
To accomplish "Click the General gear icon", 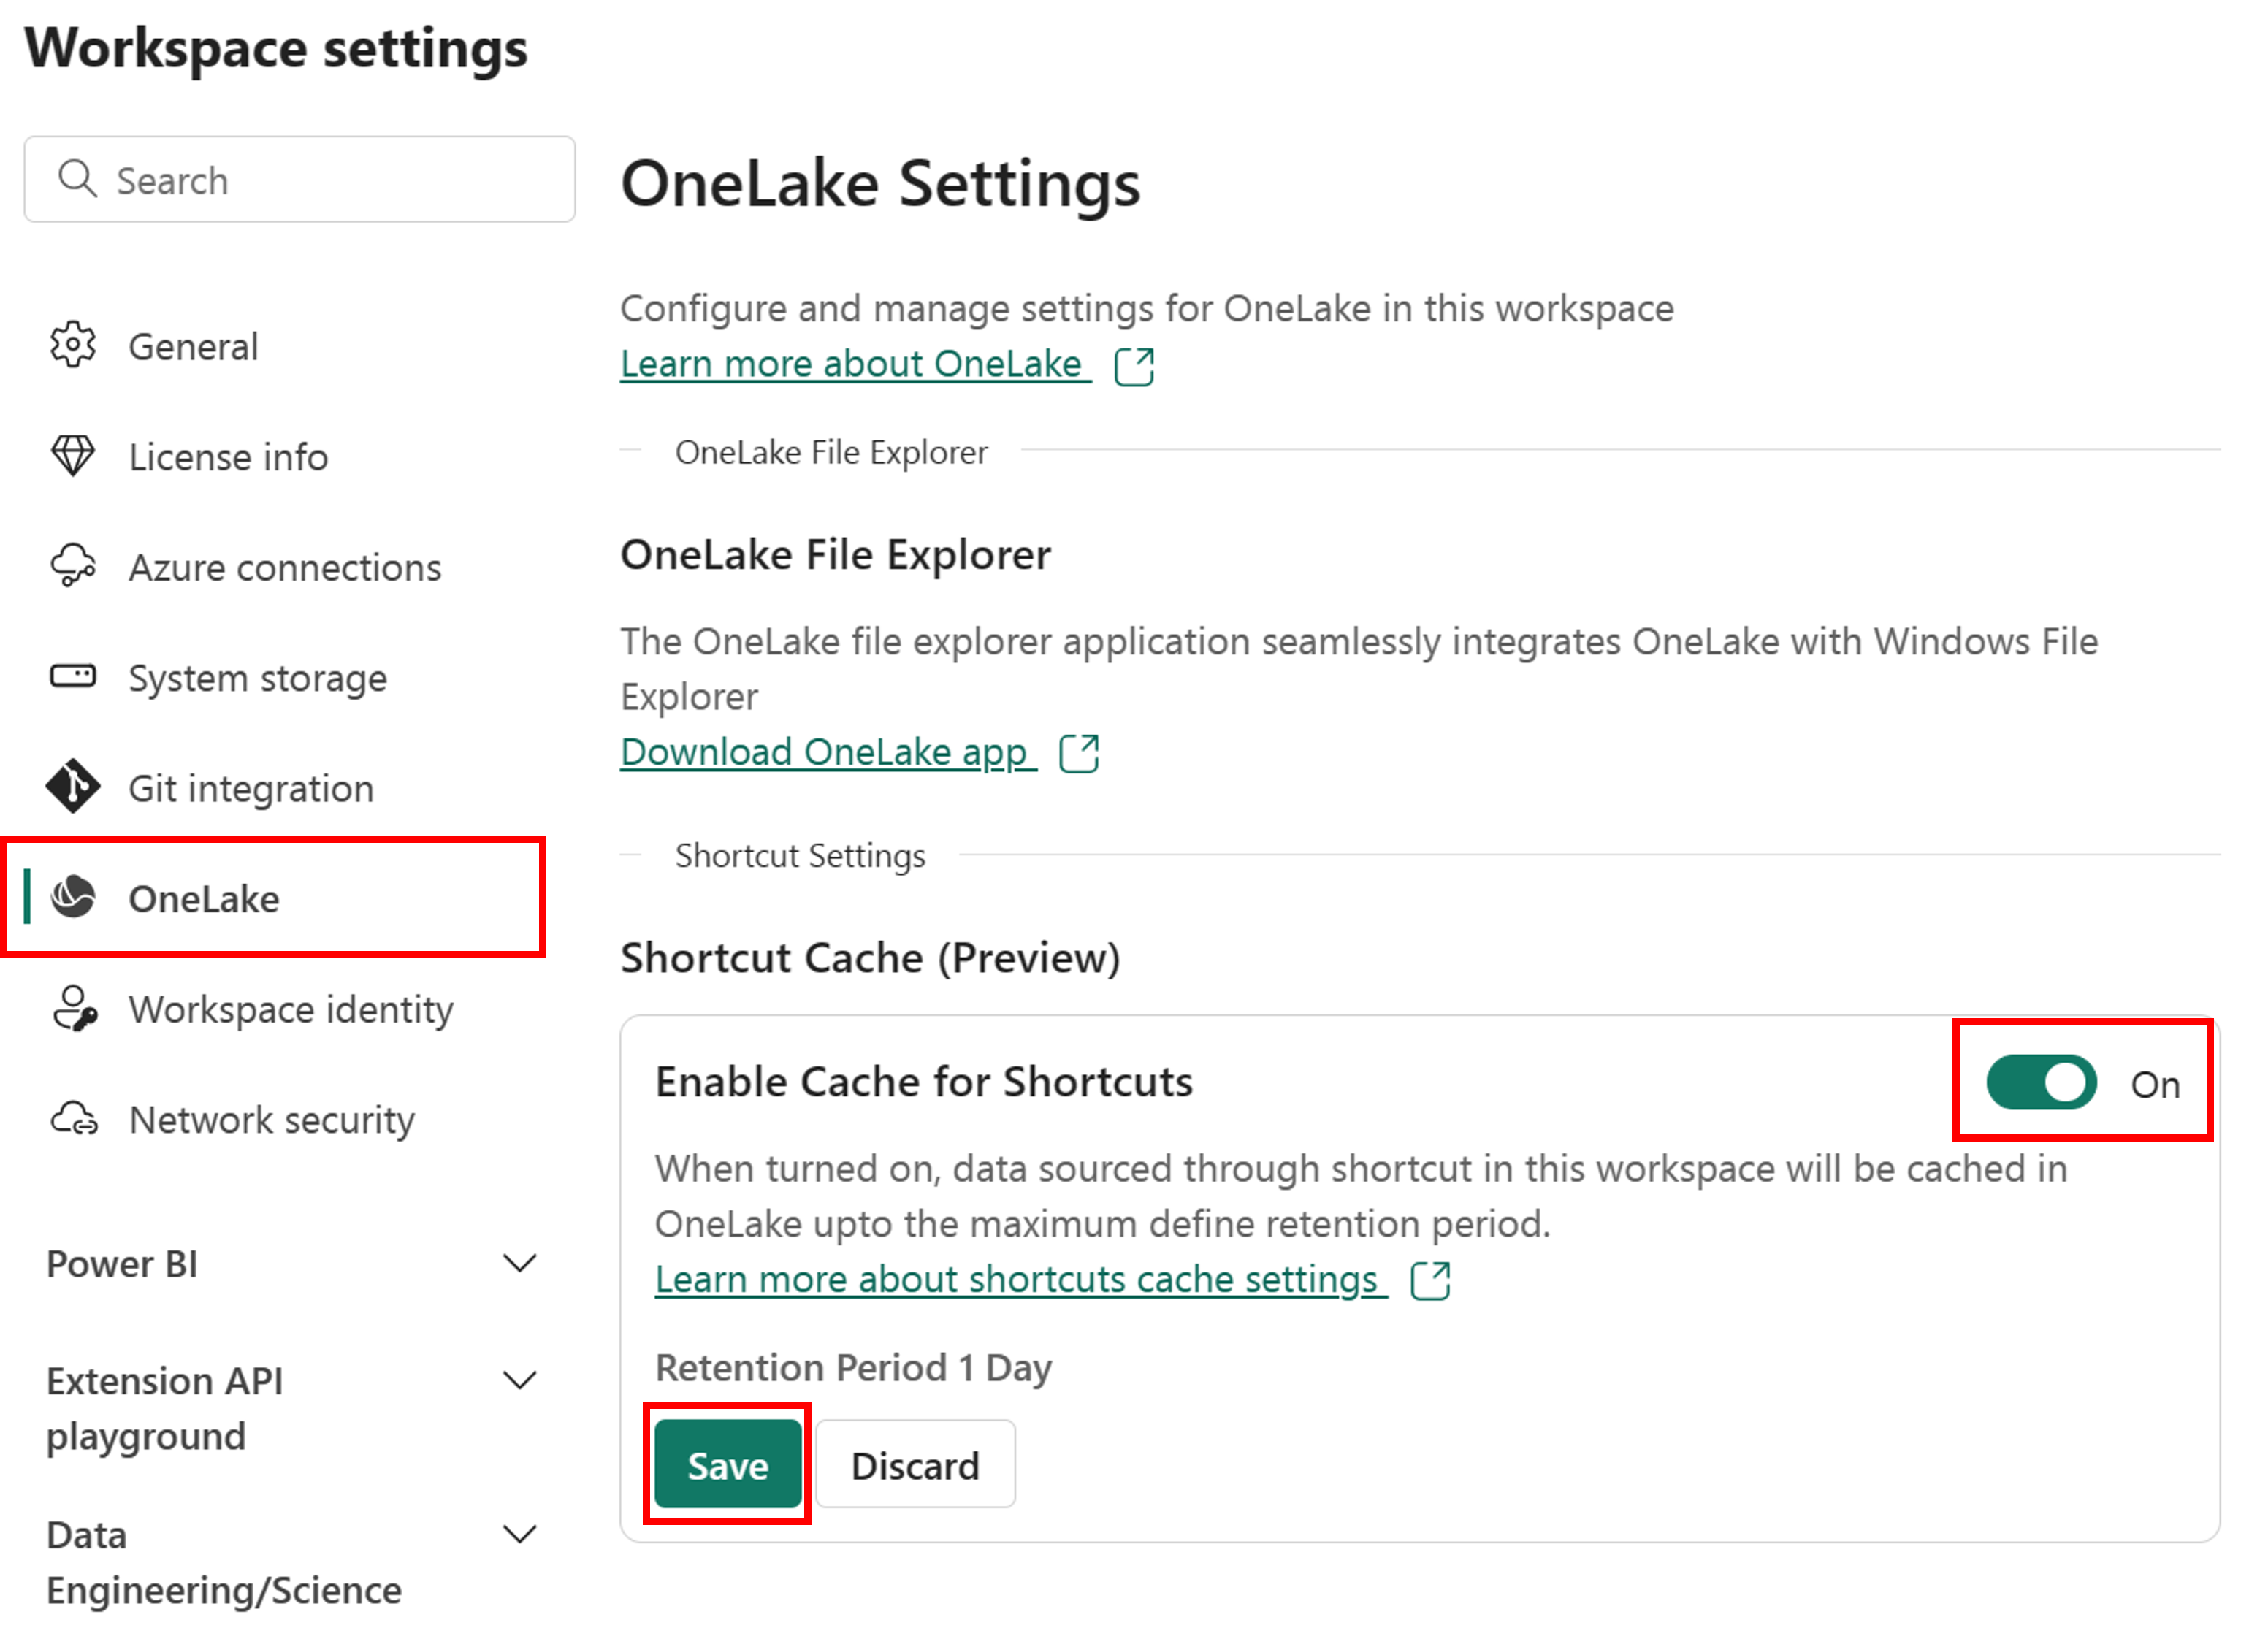I will click(x=73, y=346).
